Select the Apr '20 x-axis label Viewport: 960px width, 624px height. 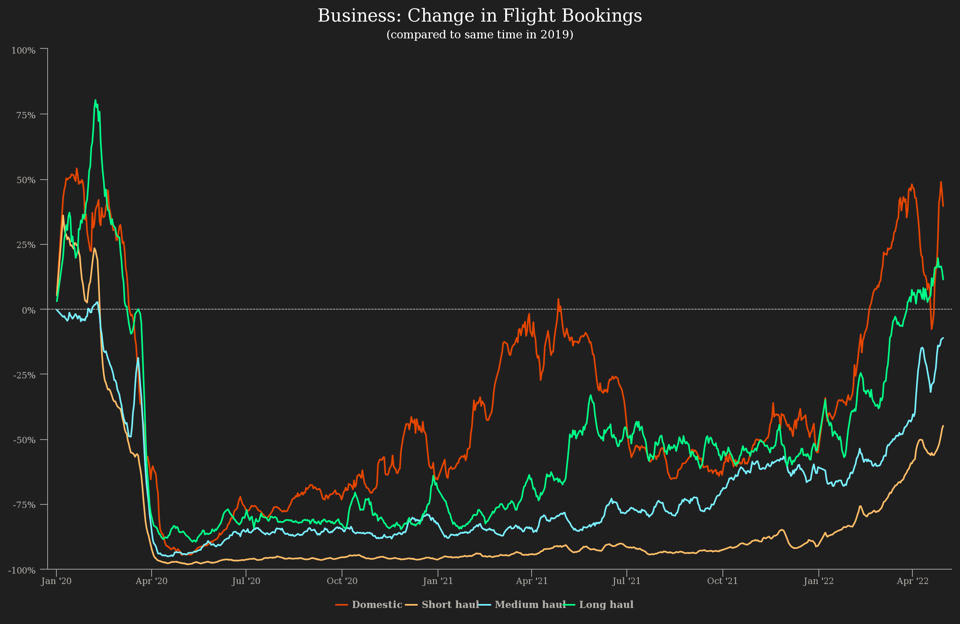point(151,580)
